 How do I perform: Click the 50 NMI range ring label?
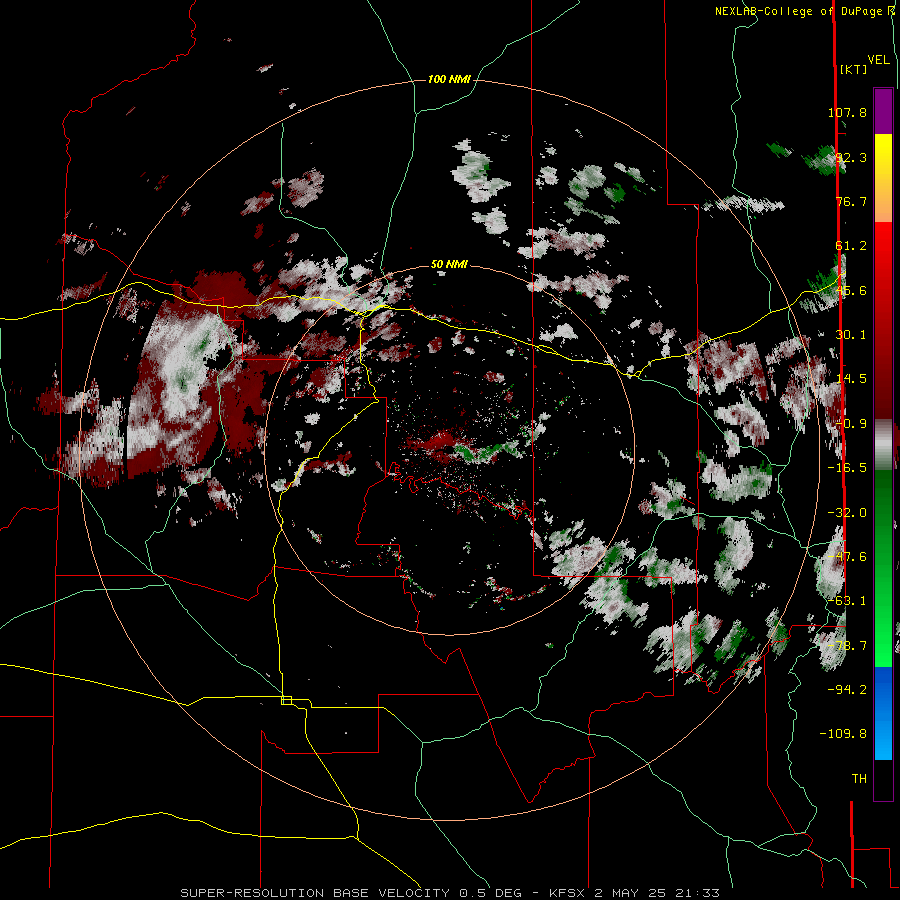tap(449, 265)
